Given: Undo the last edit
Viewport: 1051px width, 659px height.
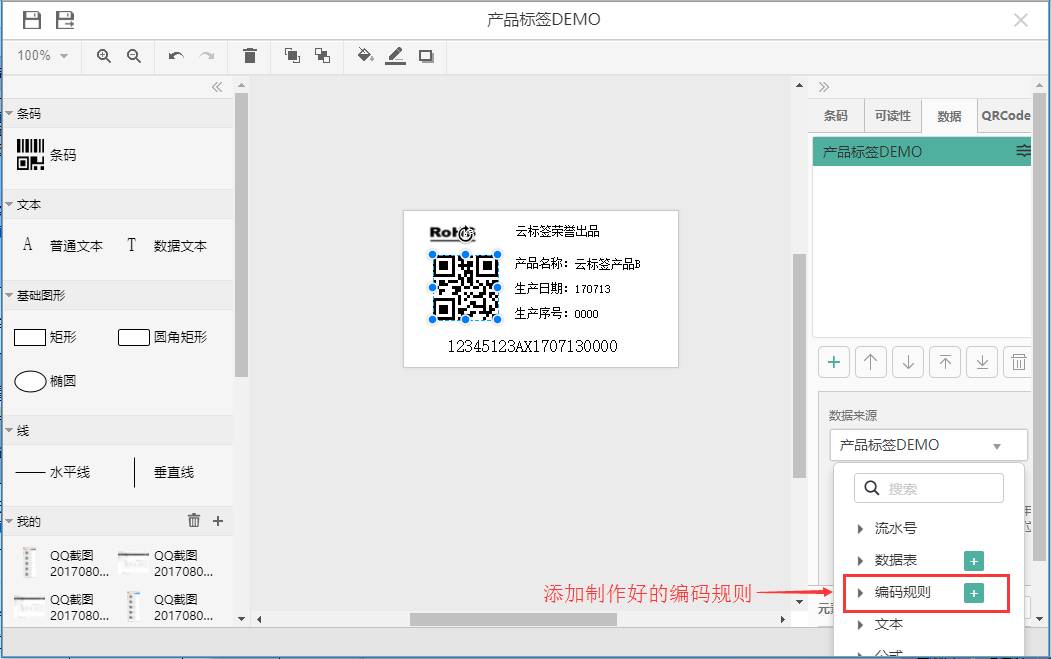Looking at the screenshot, I should coord(176,56).
